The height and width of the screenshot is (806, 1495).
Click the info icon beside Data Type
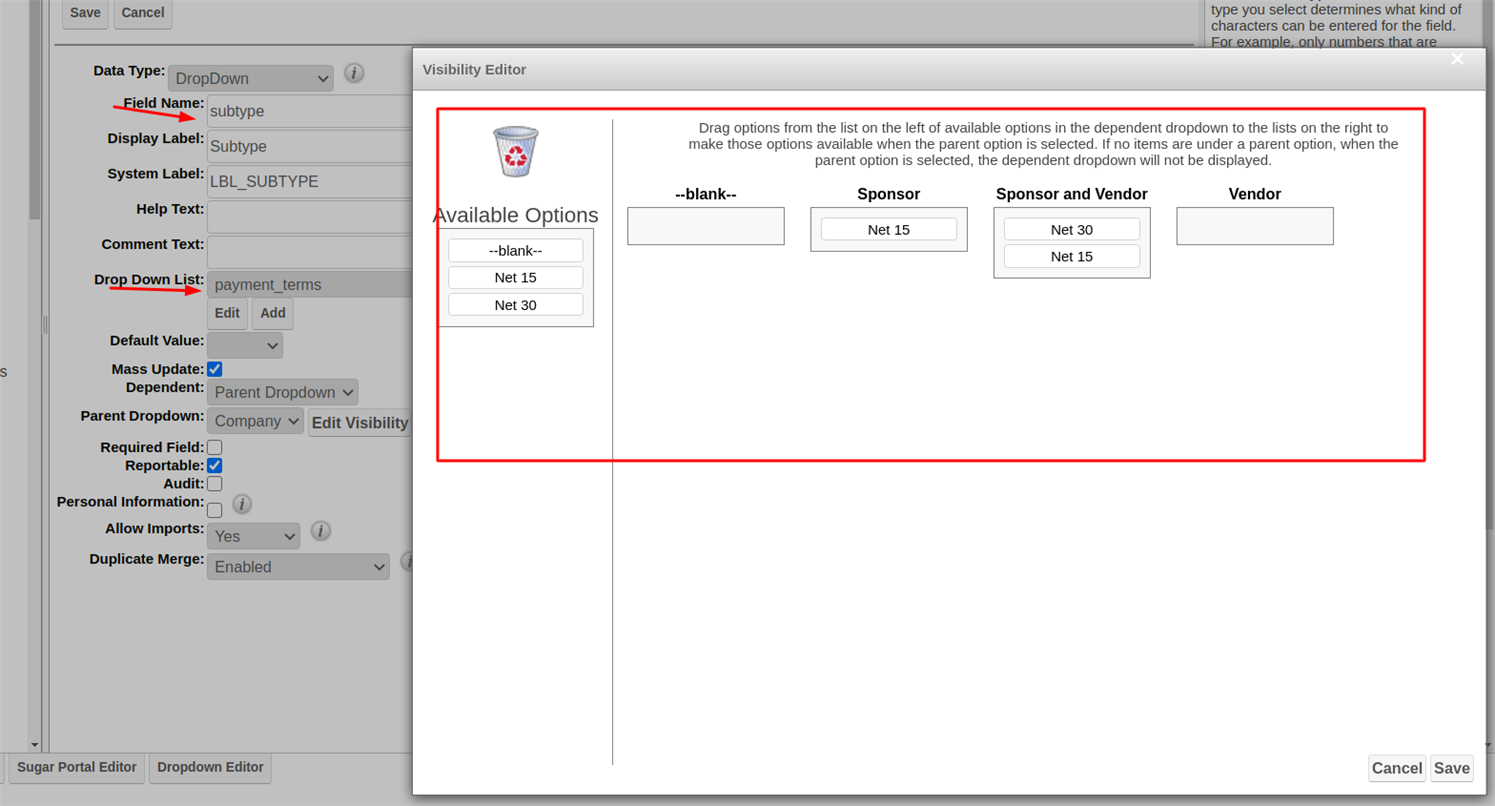point(354,73)
